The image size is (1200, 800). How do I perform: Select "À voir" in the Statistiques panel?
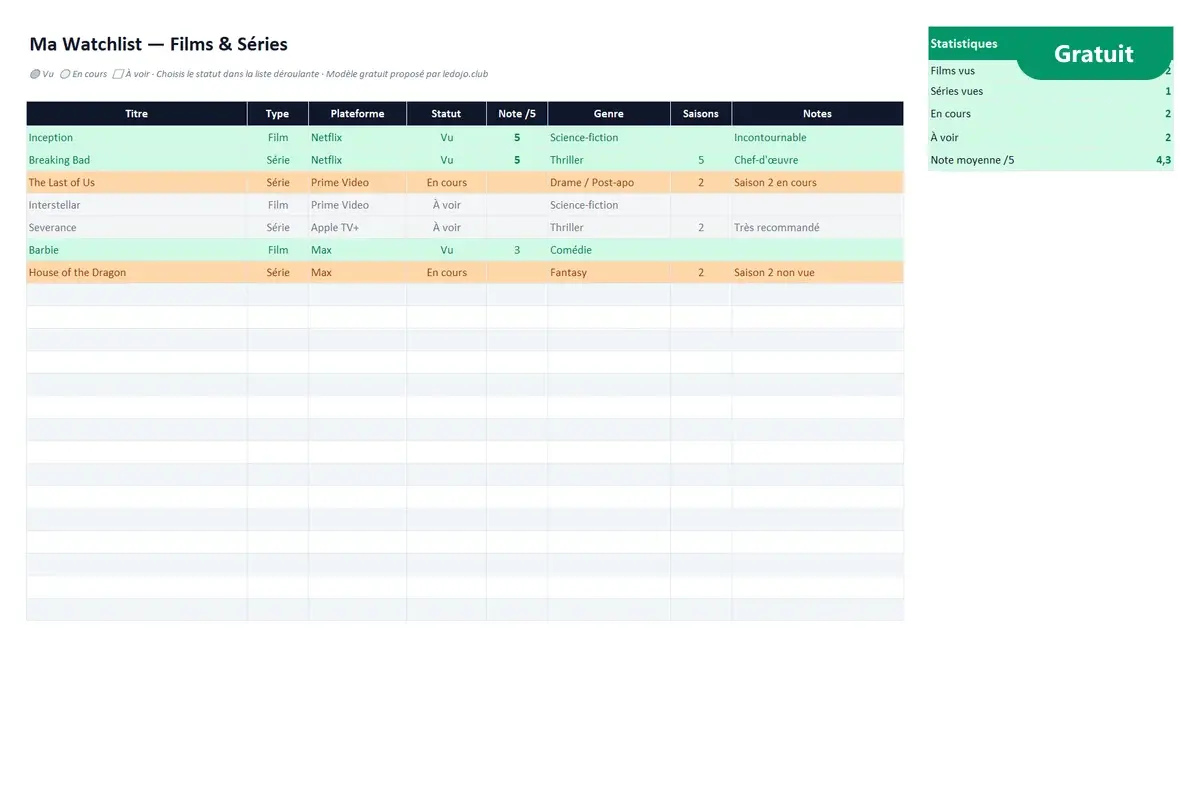point(945,137)
